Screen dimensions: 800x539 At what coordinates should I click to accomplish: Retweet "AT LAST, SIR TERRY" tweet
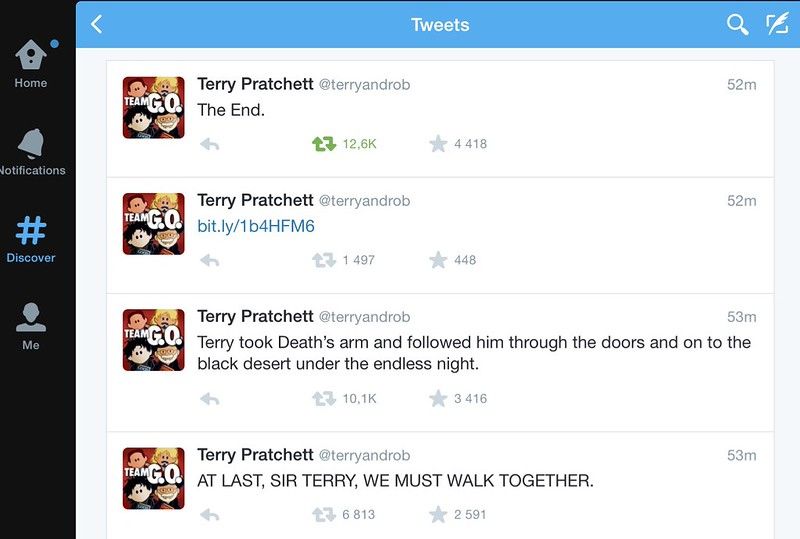(324, 514)
